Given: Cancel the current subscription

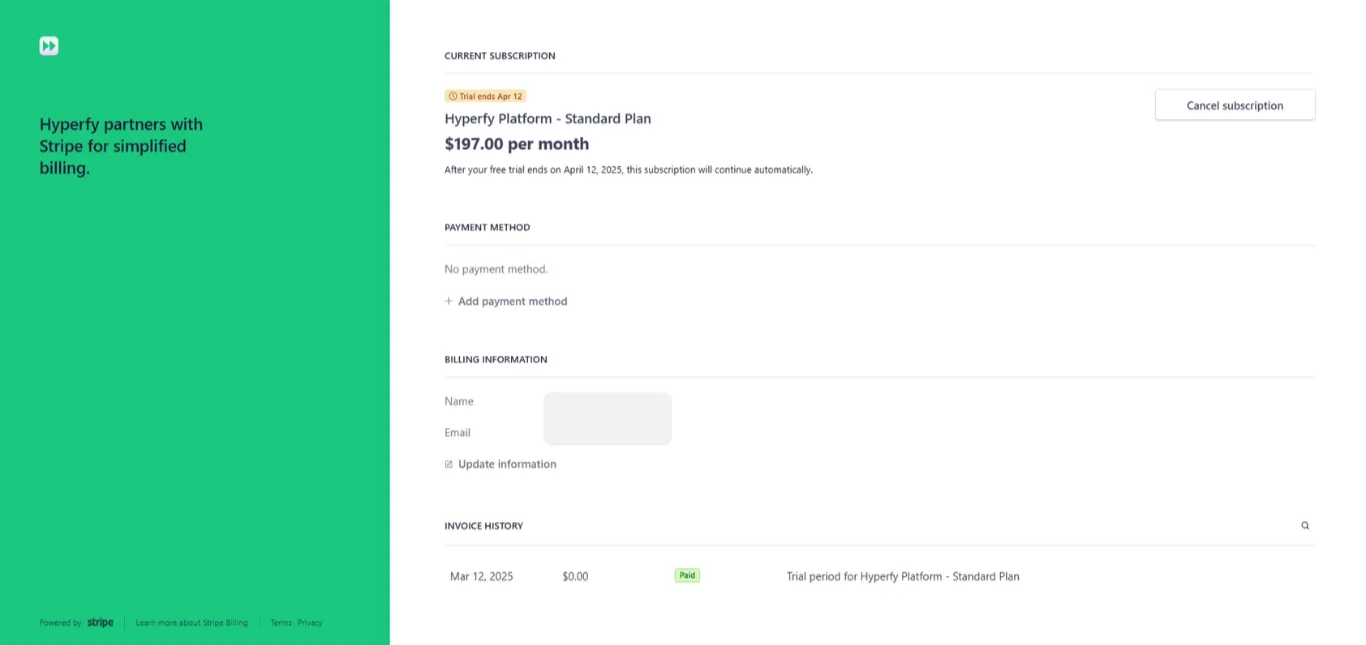Looking at the screenshot, I should click(x=1235, y=105).
